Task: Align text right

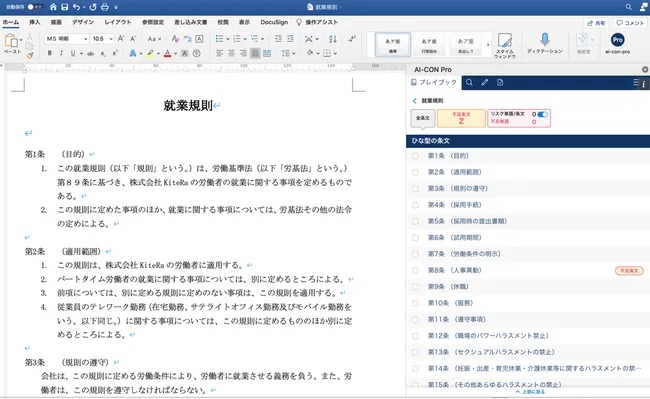Action: [243, 53]
